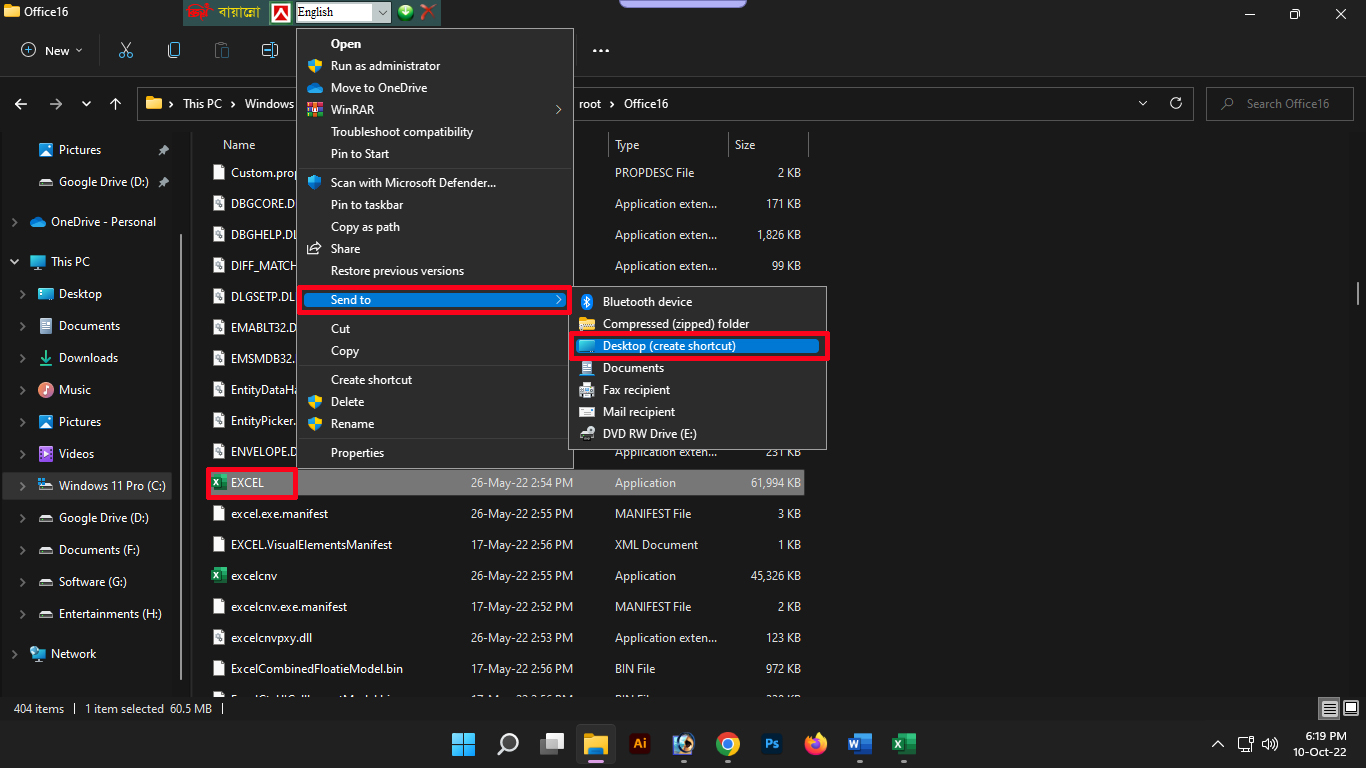Go back using the back arrow
Viewport: 1366px width, 768px height.
[22, 103]
